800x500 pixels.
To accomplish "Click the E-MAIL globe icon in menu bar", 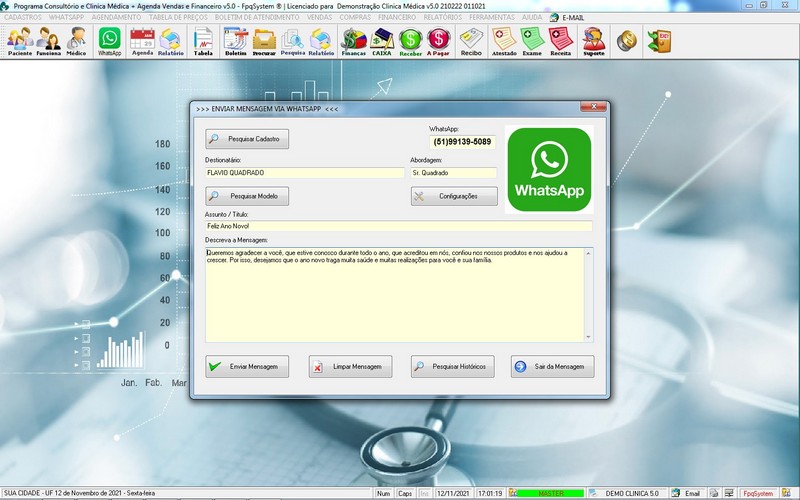I will tap(554, 17).
